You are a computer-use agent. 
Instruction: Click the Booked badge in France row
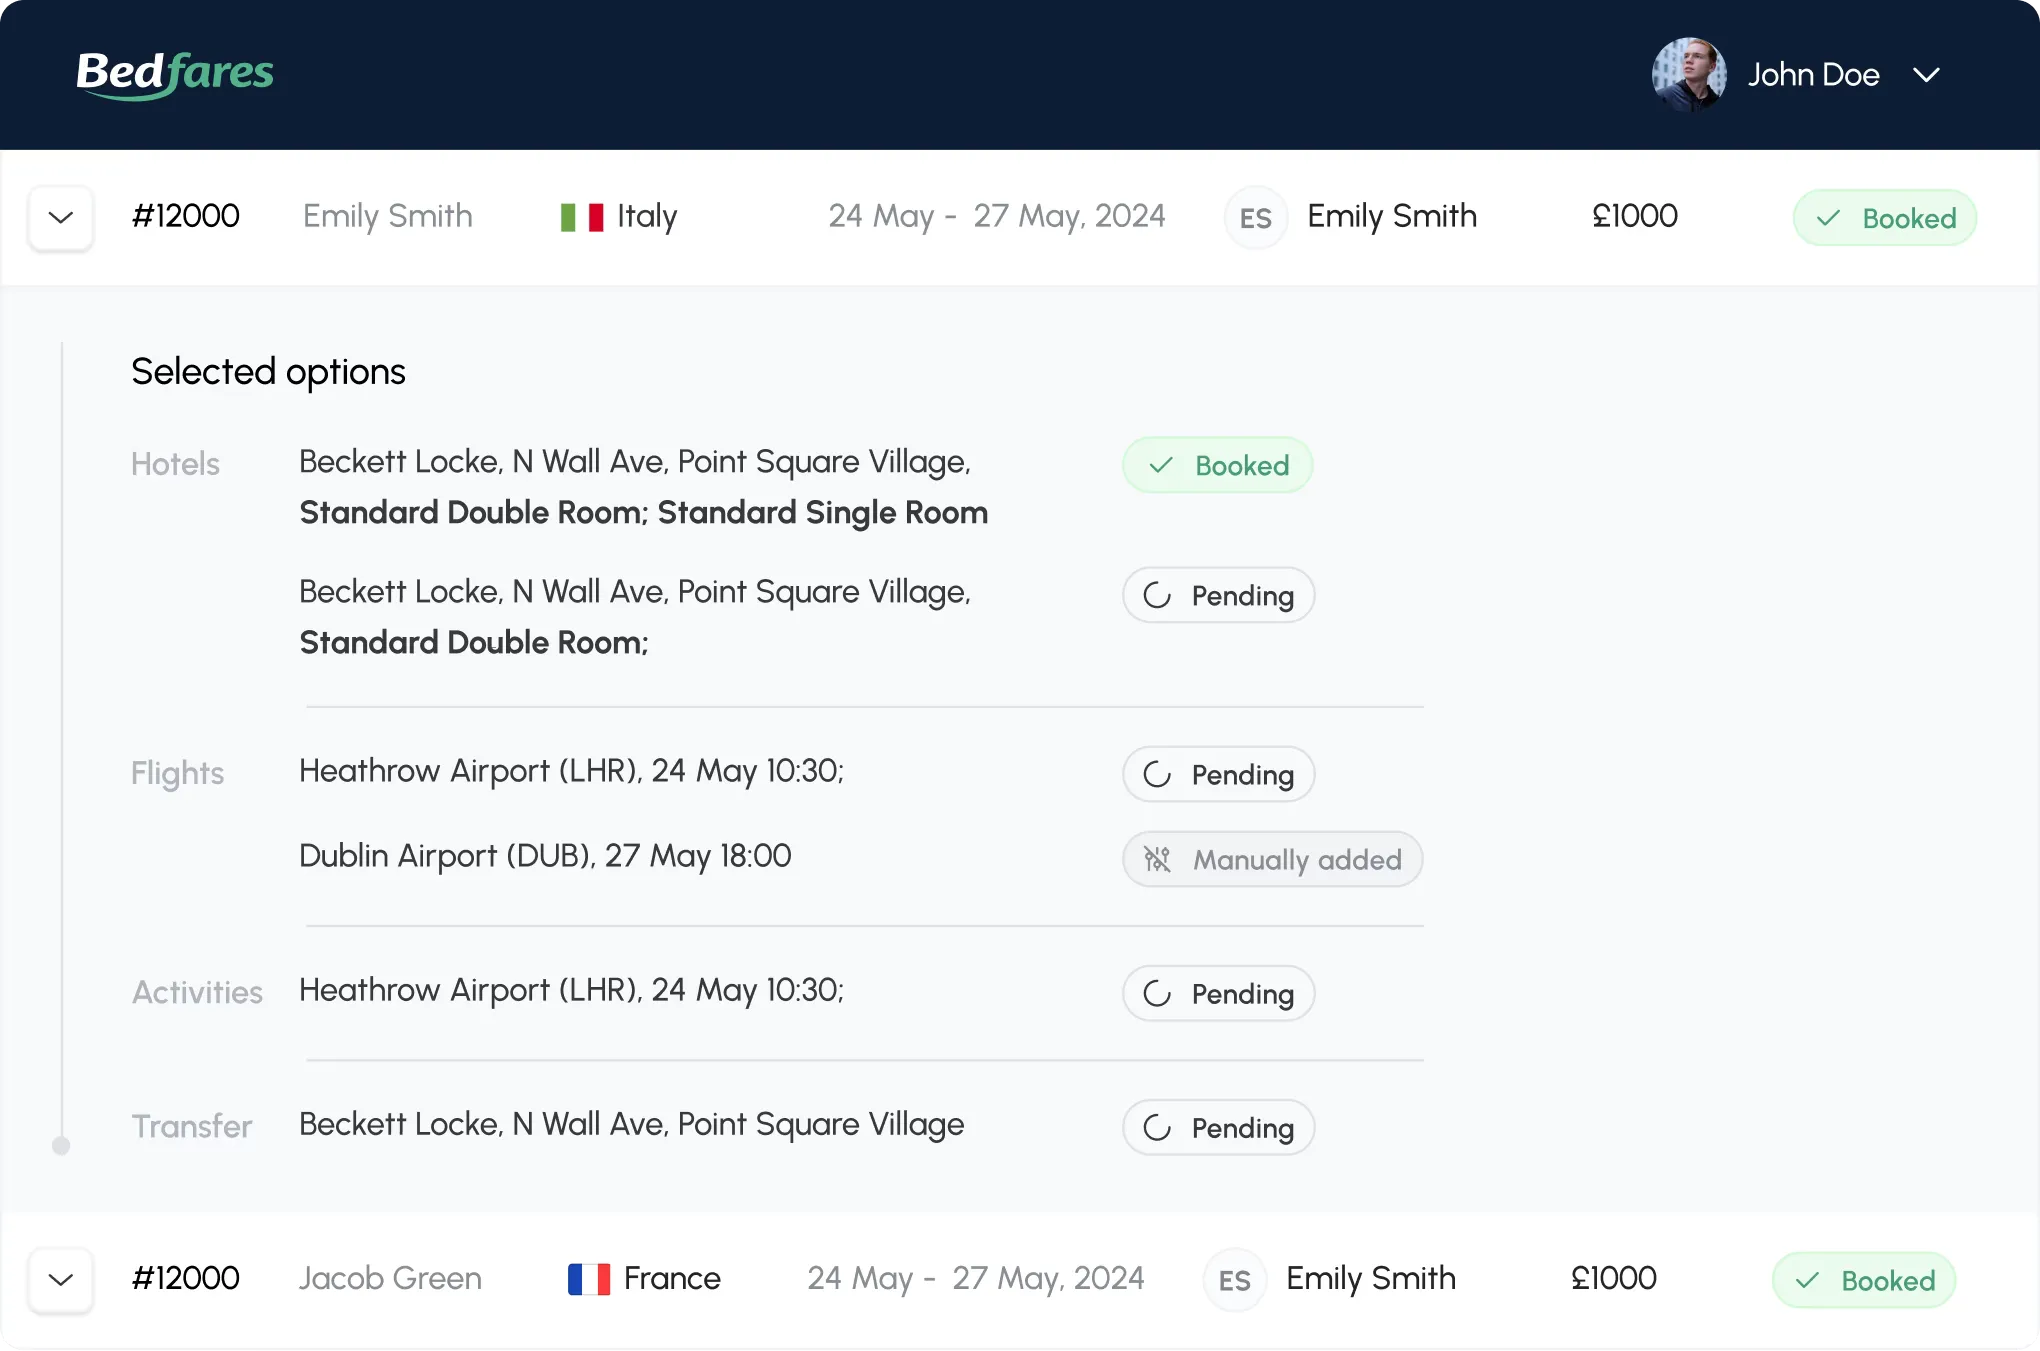[x=1863, y=1280]
